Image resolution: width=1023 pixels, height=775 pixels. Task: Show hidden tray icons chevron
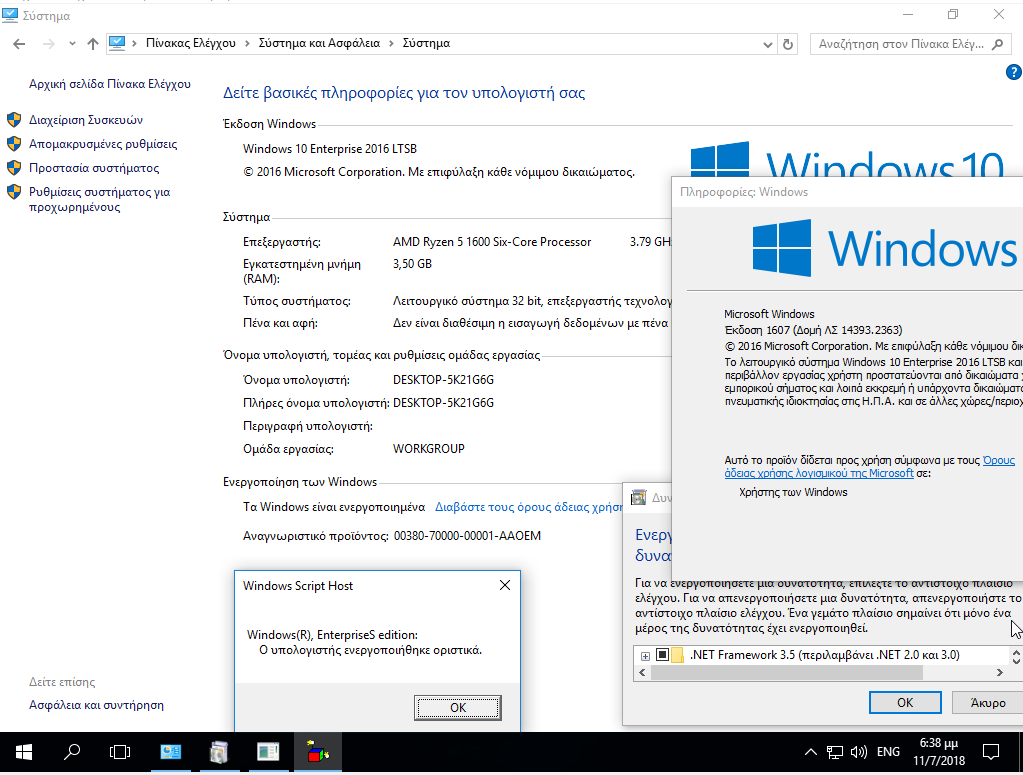(810, 752)
